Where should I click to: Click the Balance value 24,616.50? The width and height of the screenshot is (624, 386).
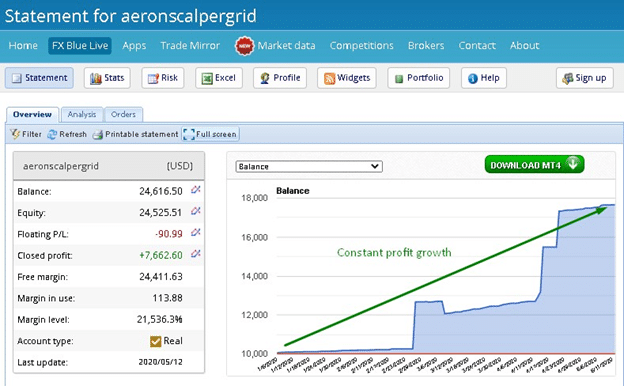click(x=161, y=191)
